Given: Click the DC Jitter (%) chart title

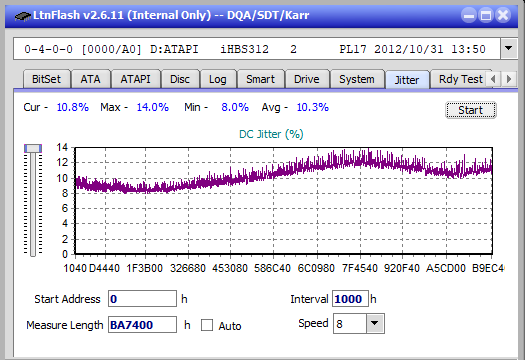Looking at the screenshot, I should pos(271,134).
